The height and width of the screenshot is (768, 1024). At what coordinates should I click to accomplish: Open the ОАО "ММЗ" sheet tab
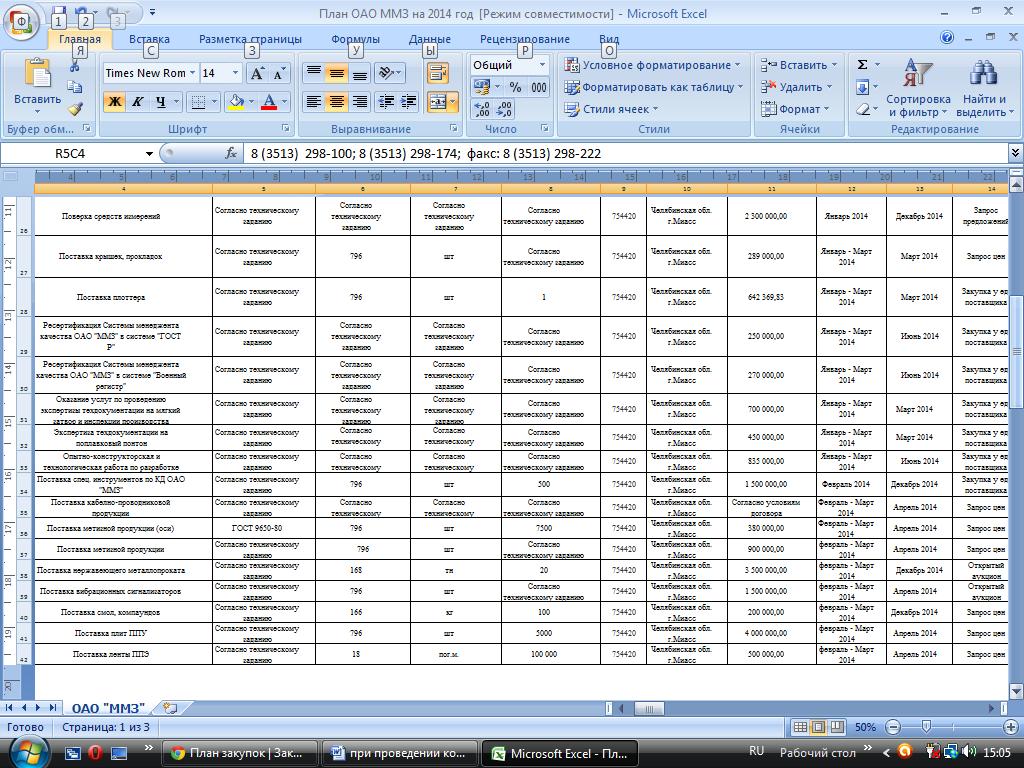coord(108,708)
